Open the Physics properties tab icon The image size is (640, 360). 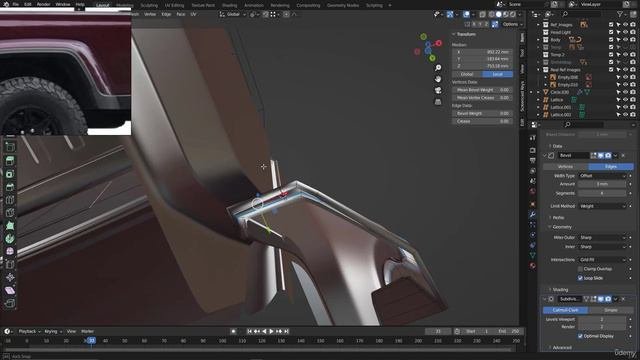(532, 235)
